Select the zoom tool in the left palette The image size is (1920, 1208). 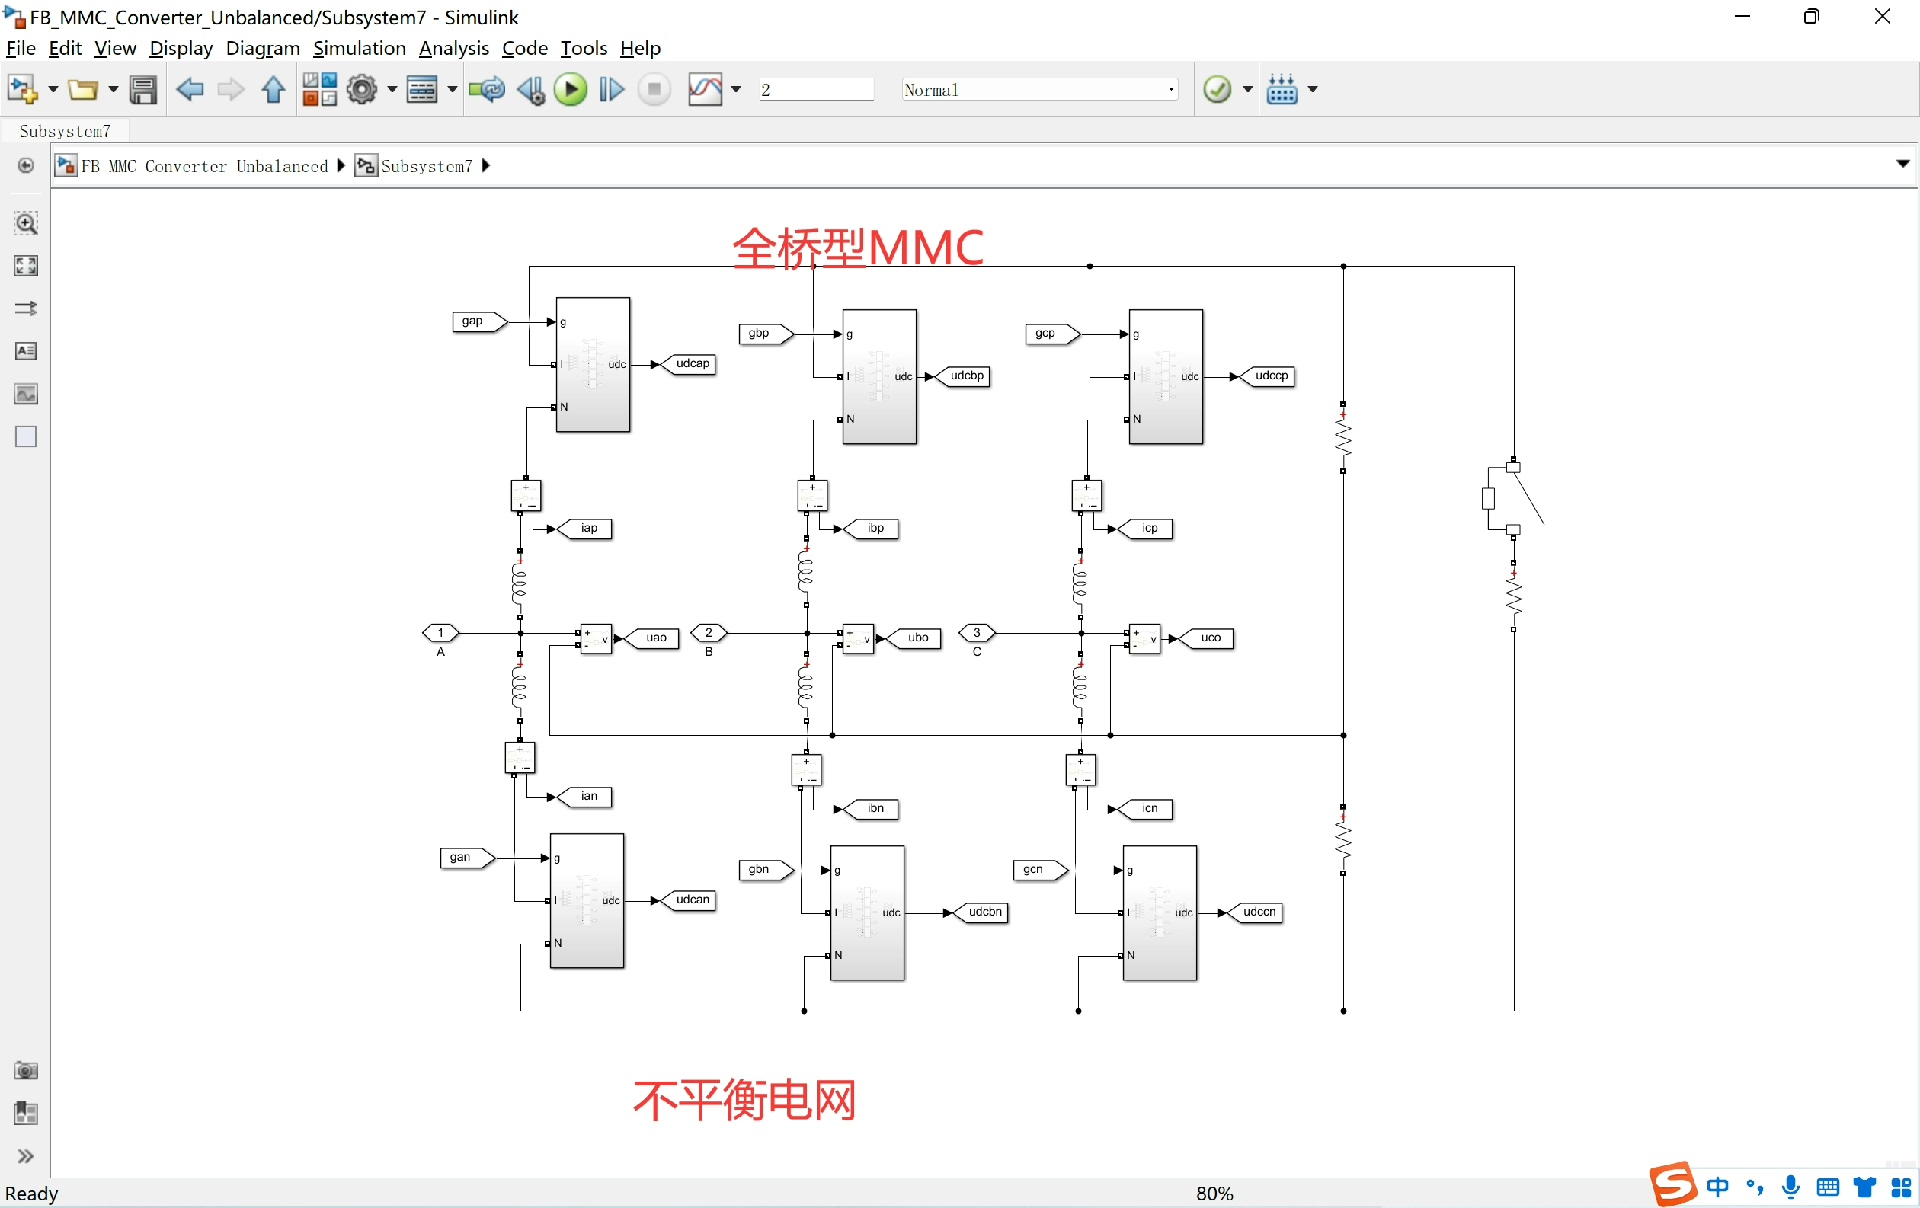coord(25,223)
